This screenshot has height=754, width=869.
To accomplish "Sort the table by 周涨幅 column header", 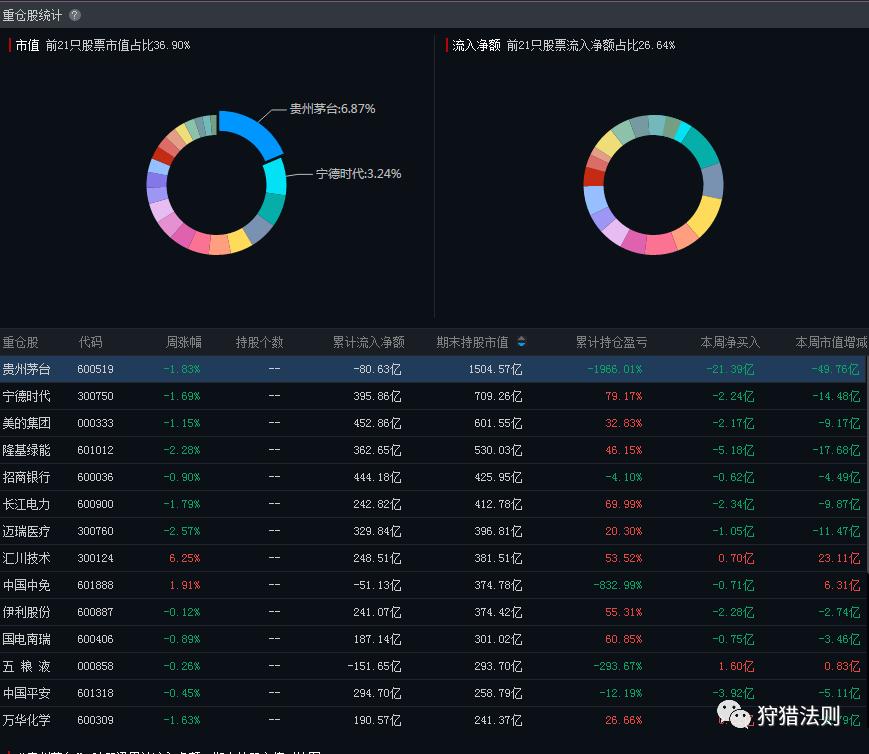I will tap(183, 342).
